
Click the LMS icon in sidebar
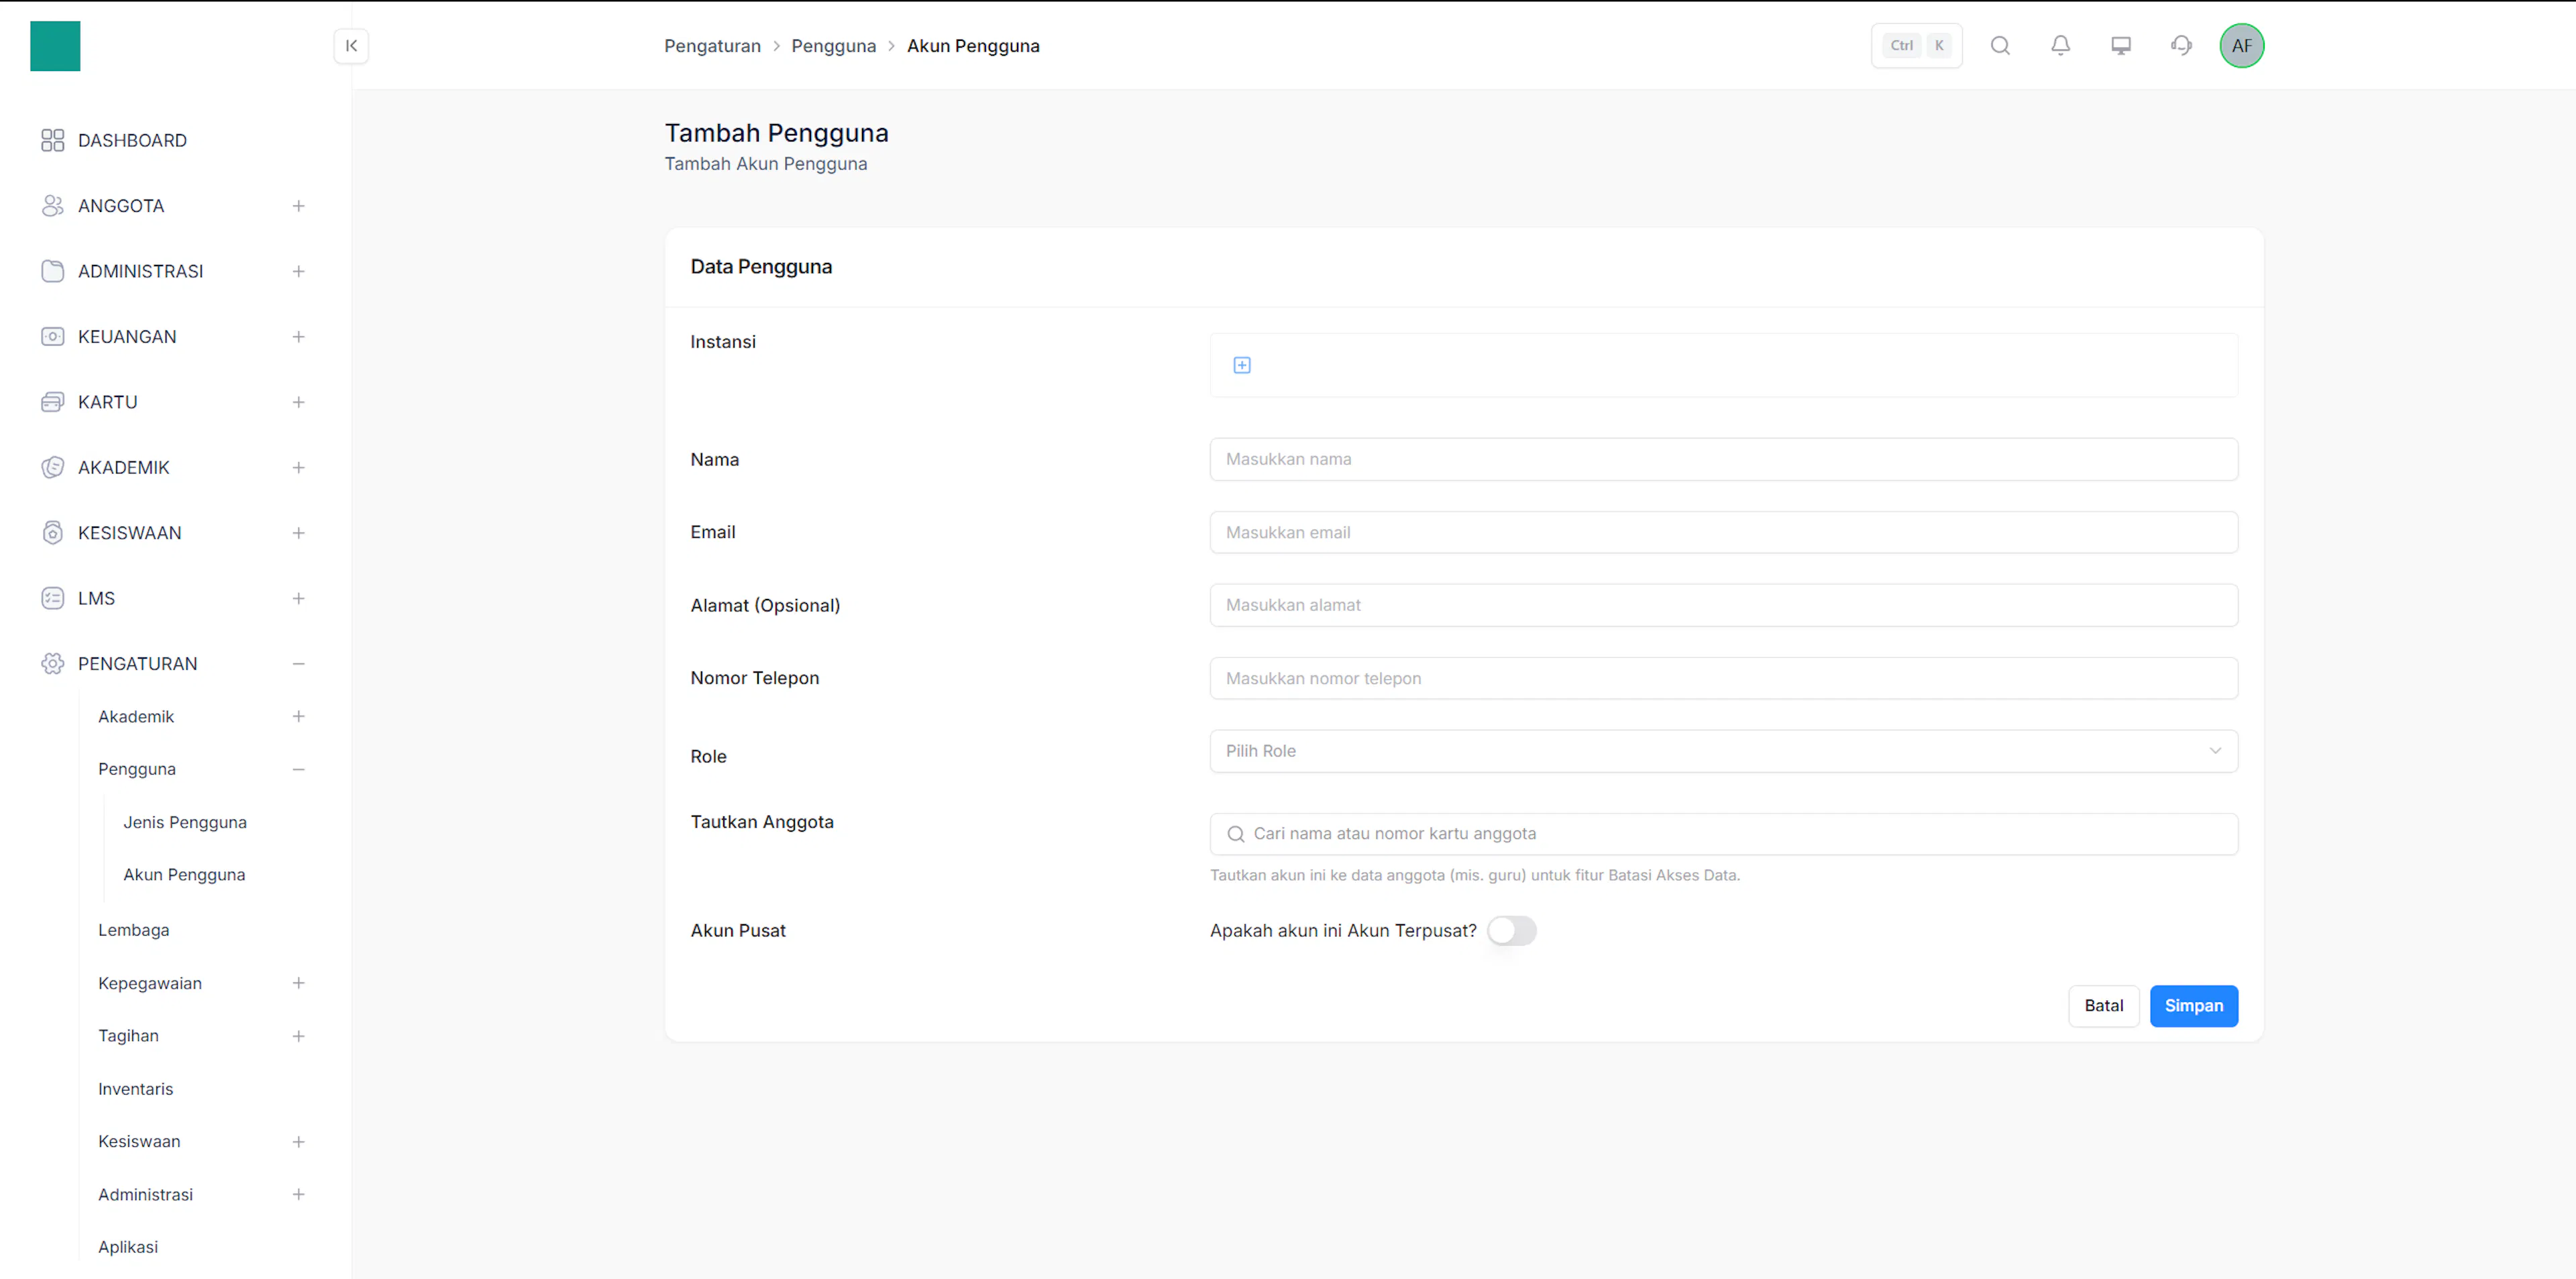coord(53,599)
